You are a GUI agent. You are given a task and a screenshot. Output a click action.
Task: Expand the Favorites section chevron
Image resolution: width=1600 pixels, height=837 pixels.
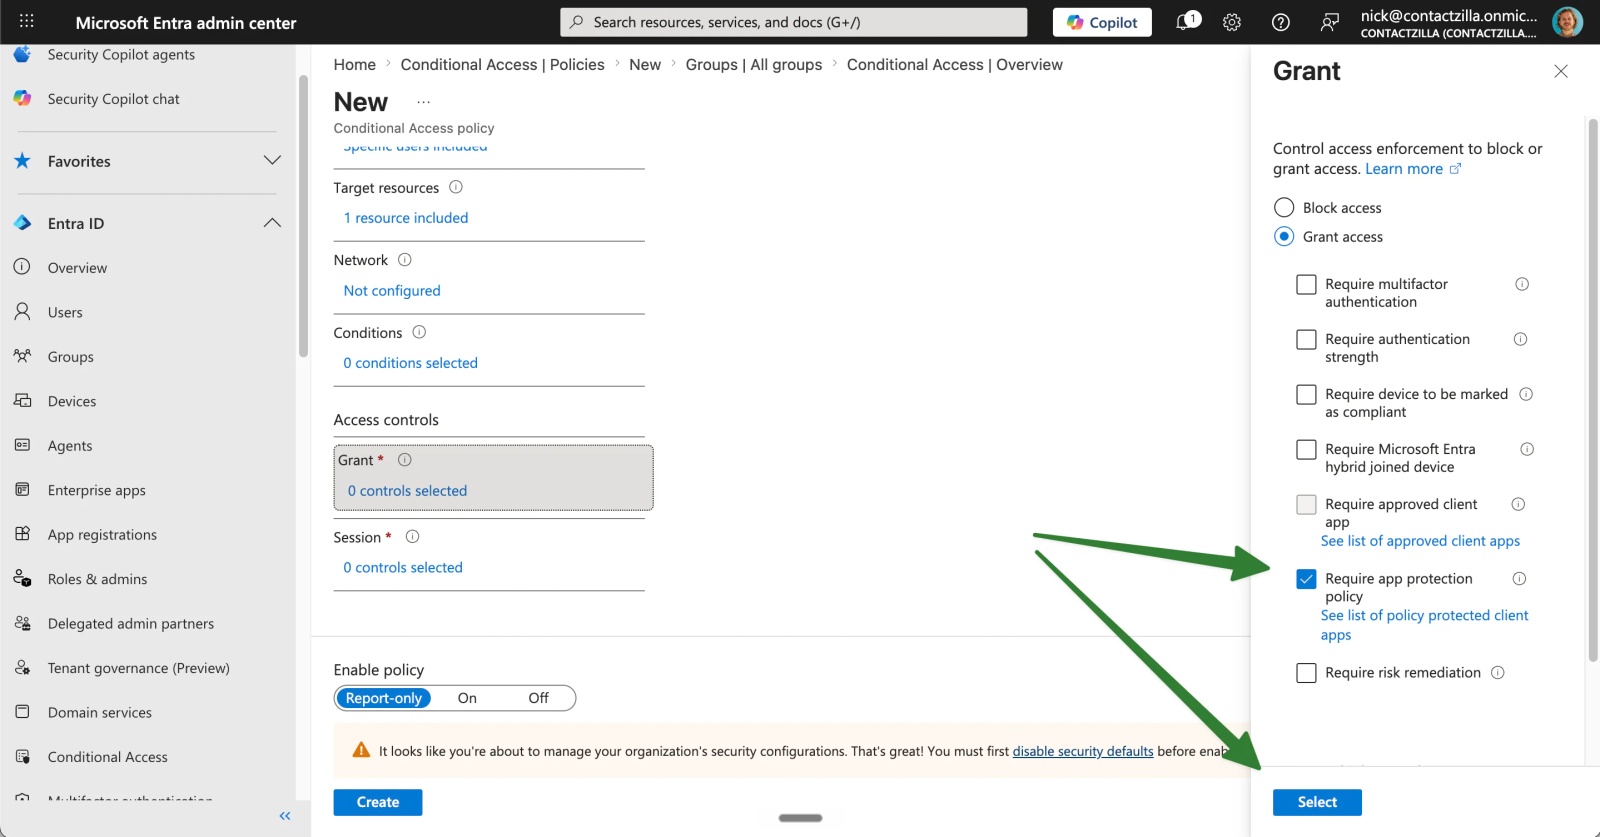272,160
